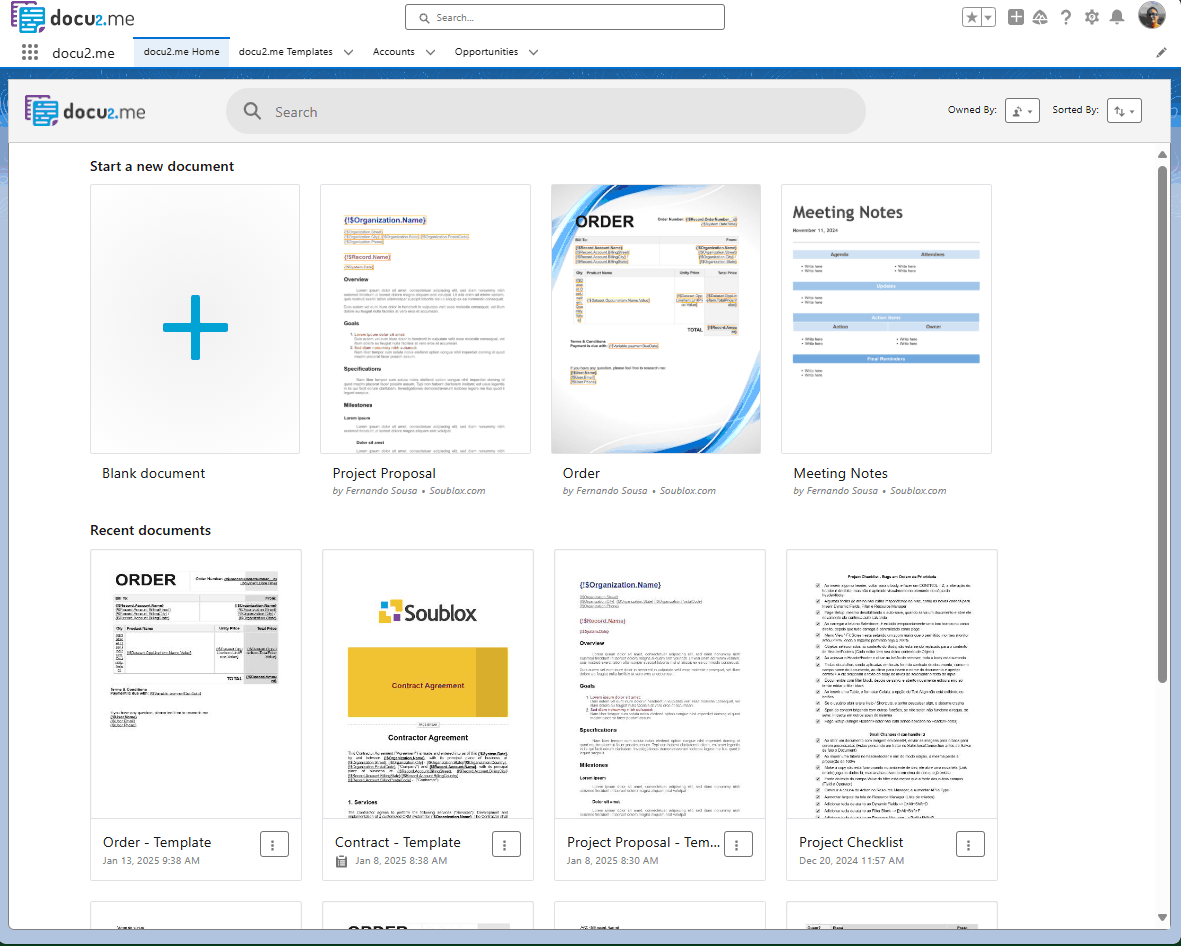Click the docu2.me document Search box
1181x946 pixels.
click(546, 111)
